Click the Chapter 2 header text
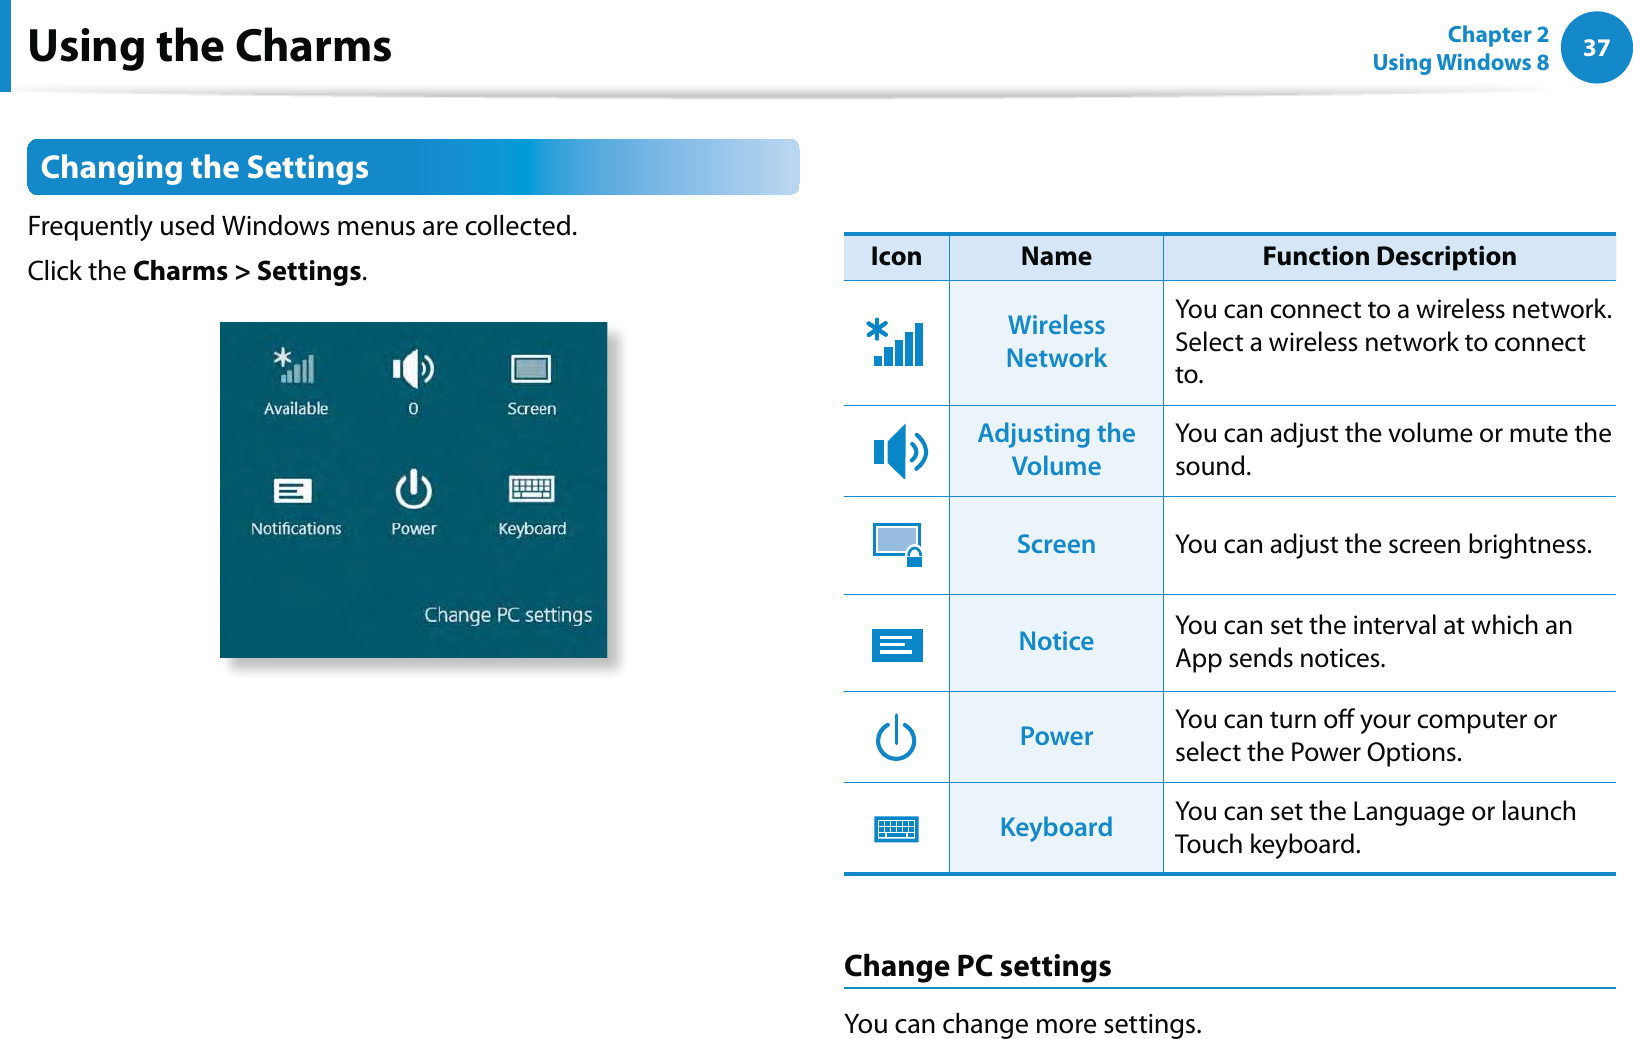The height and width of the screenshot is (1039, 1633). pos(1497,34)
